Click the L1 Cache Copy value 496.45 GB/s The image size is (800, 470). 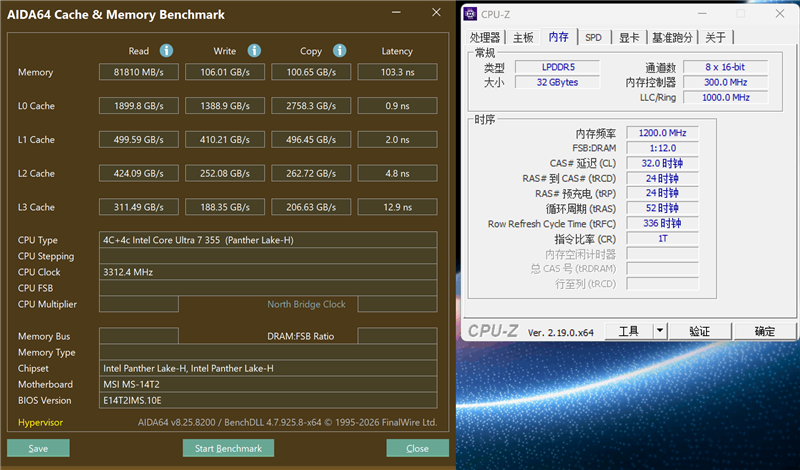pyautogui.click(x=311, y=139)
